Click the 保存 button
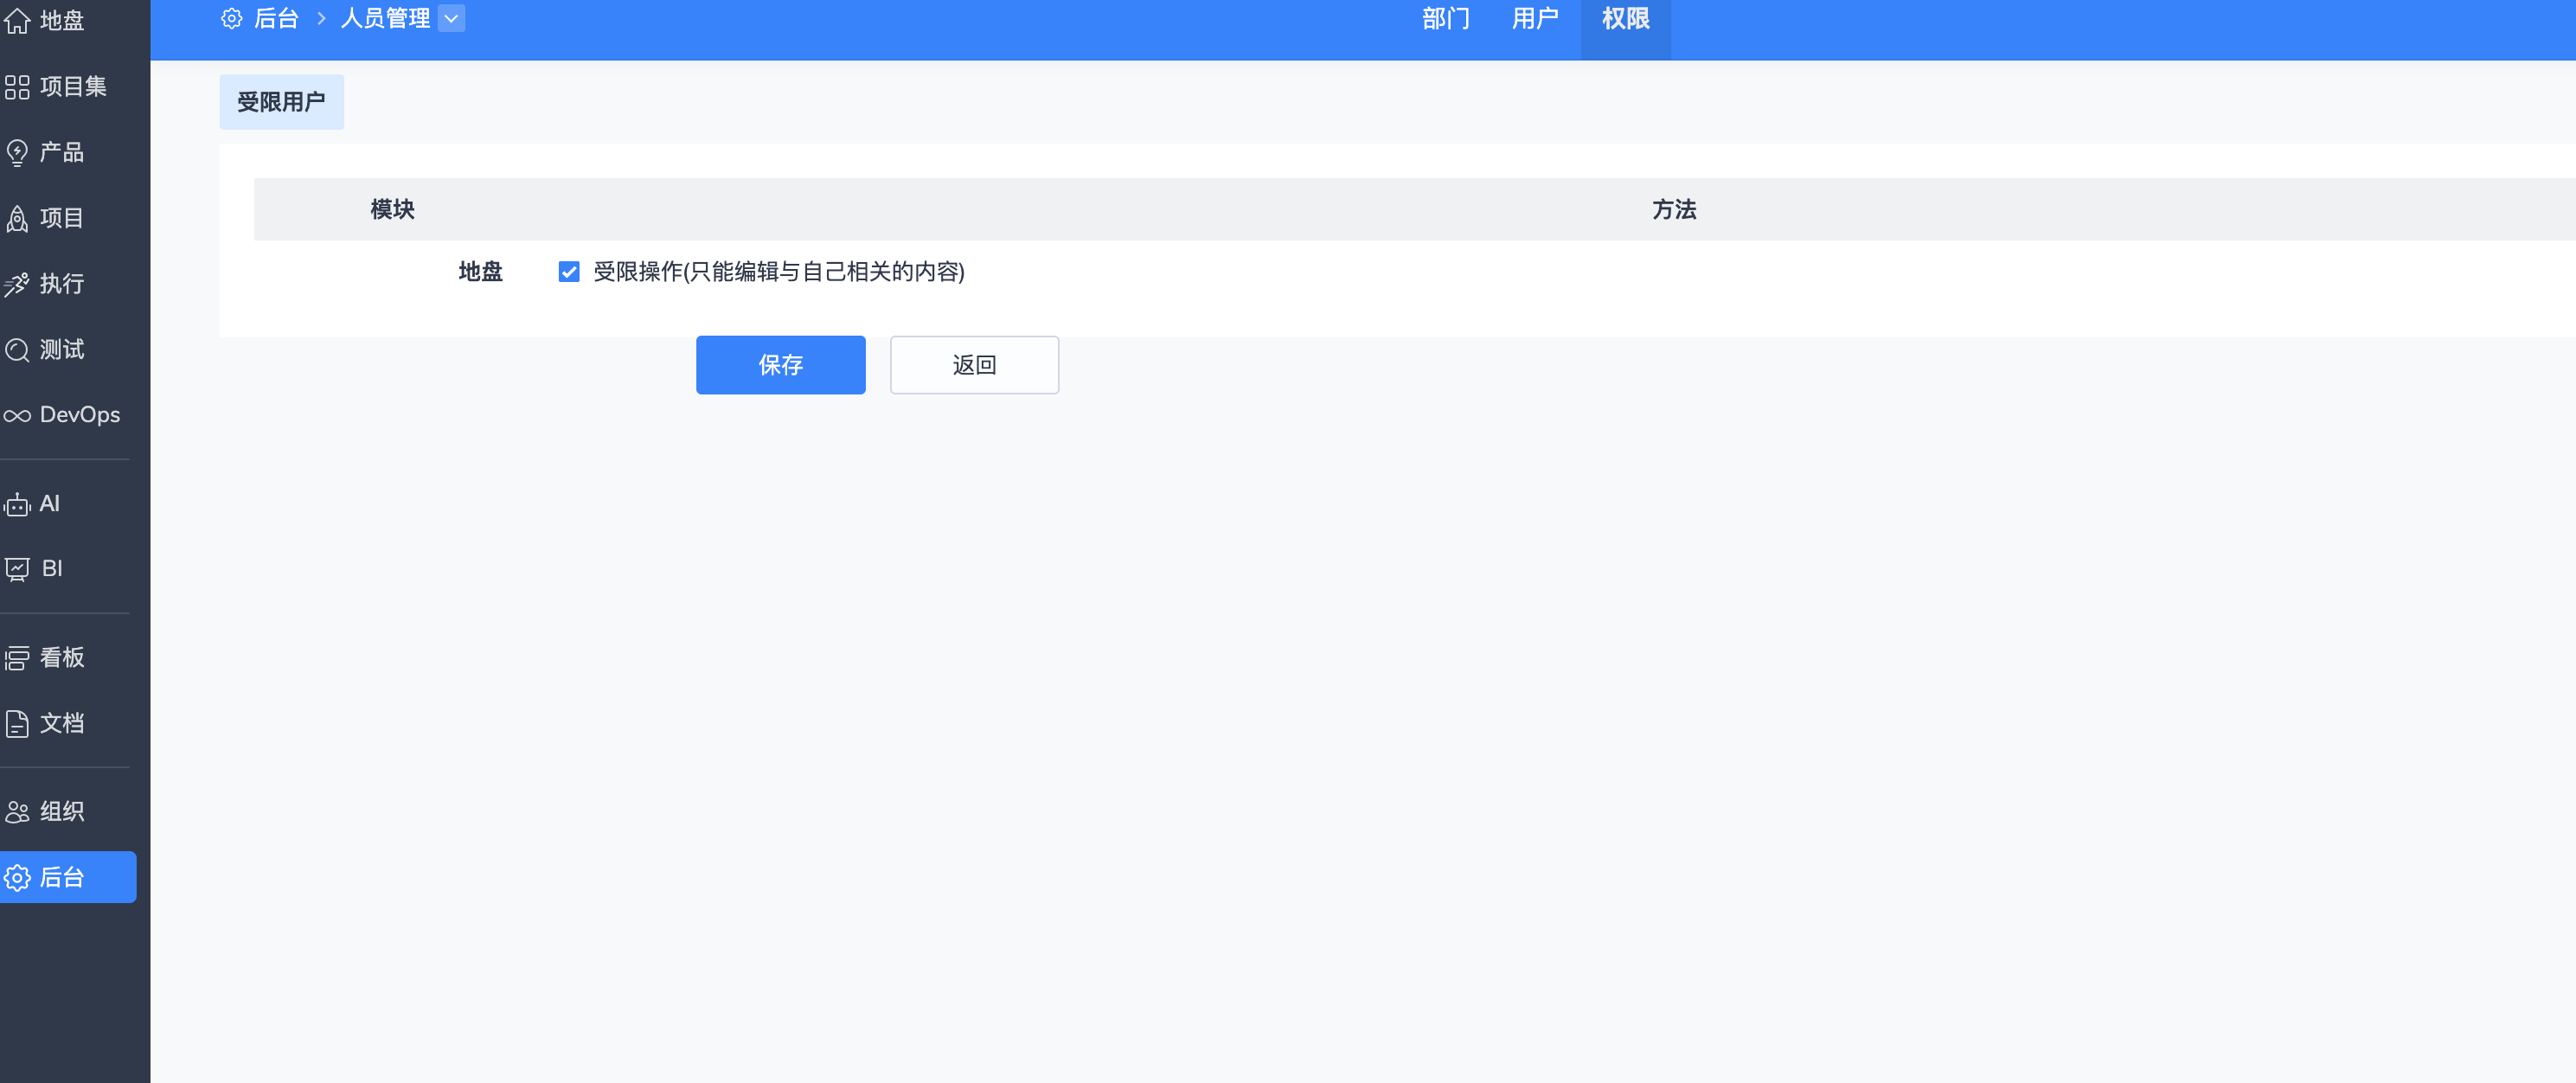Image resolution: width=2576 pixels, height=1083 pixels. click(x=780, y=365)
